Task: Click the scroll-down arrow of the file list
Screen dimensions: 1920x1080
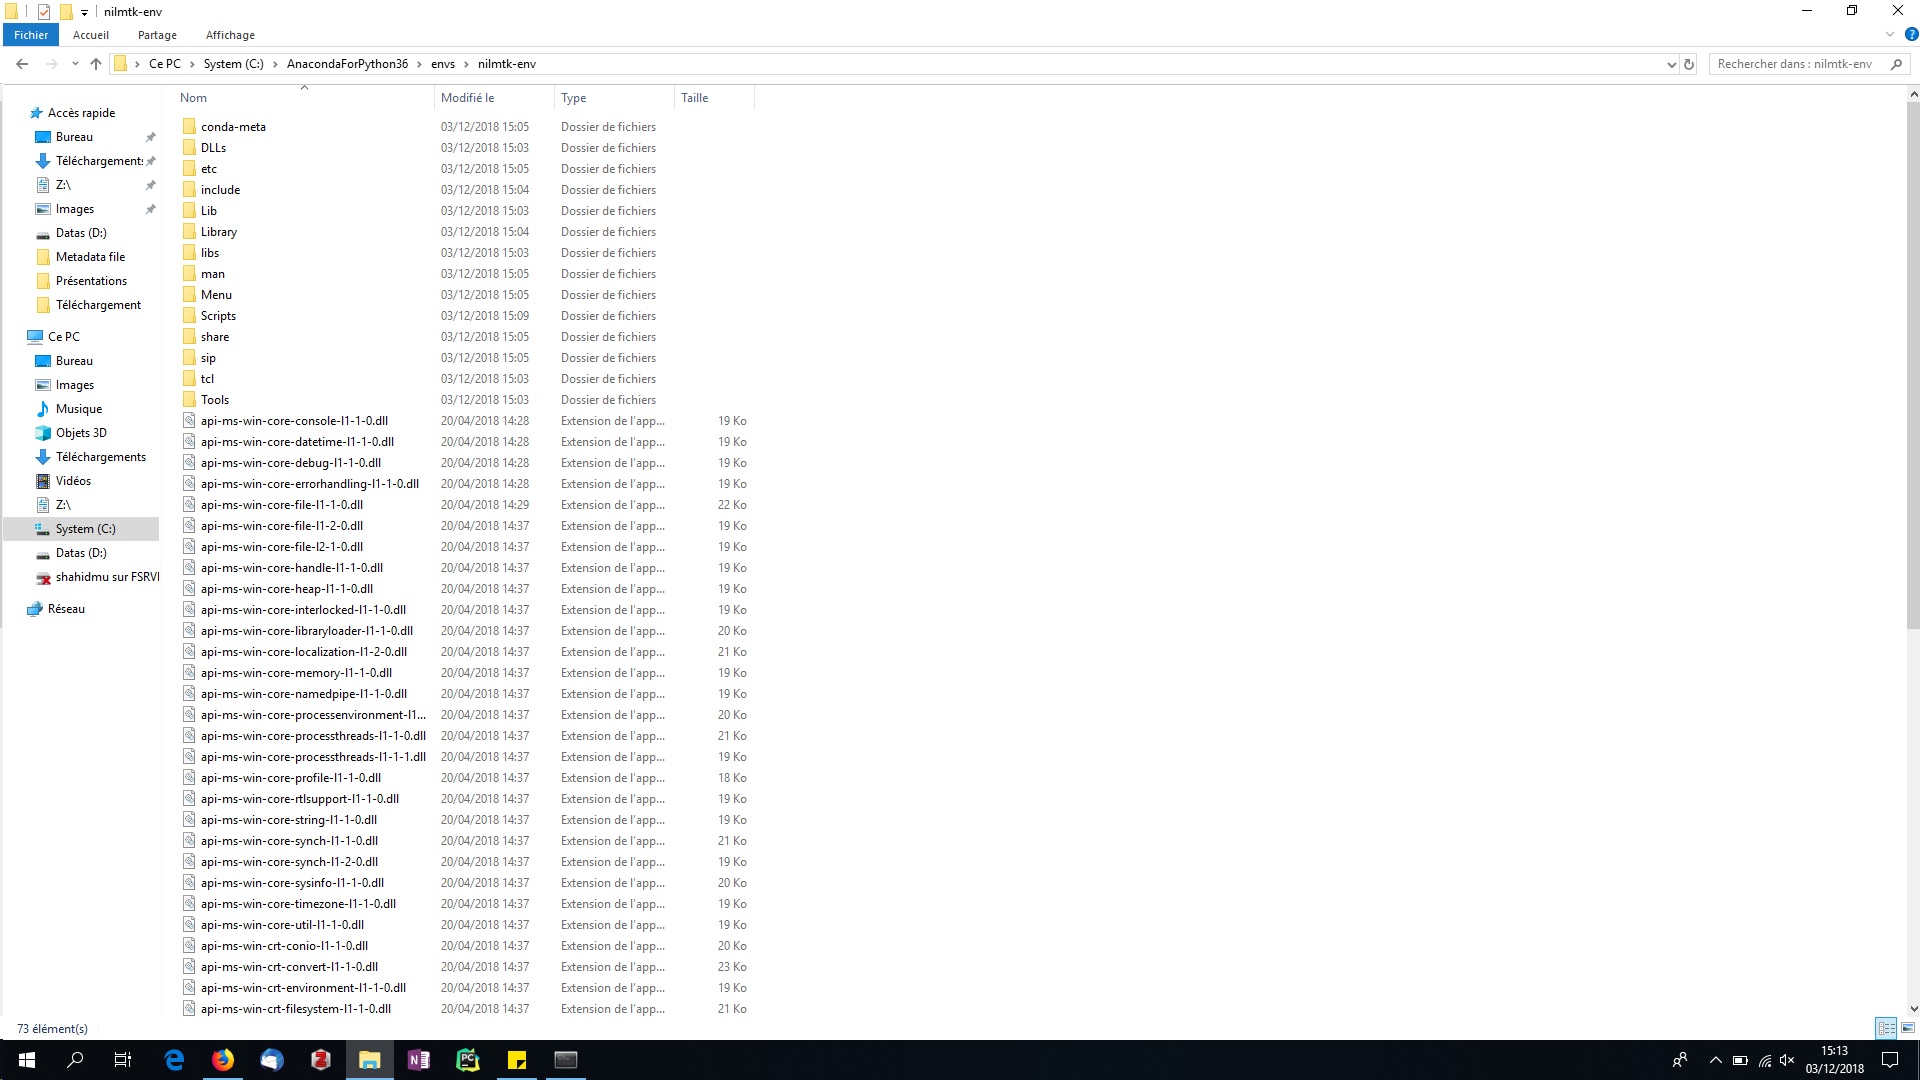Action: (x=1913, y=1009)
